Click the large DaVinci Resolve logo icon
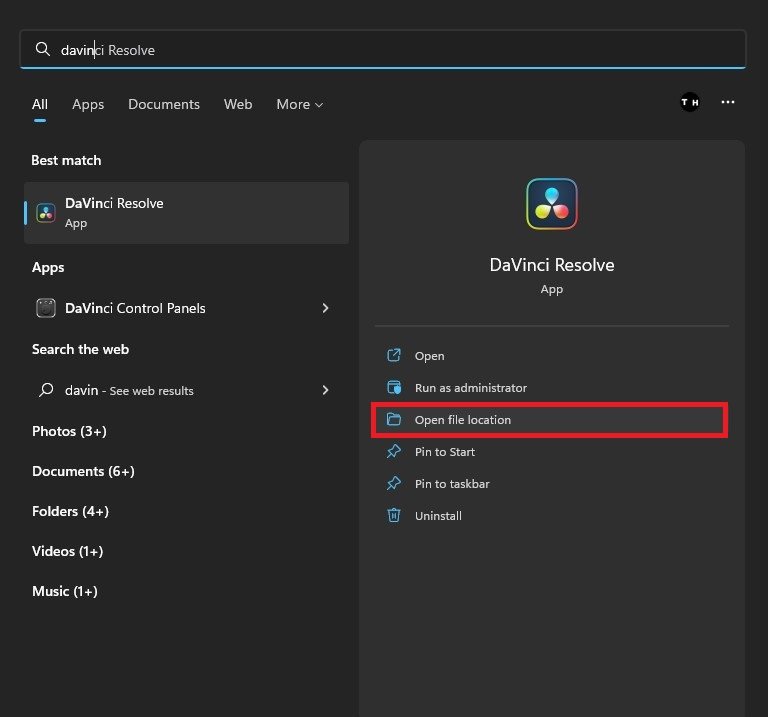This screenshot has width=768, height=717. tap(551, 204)
